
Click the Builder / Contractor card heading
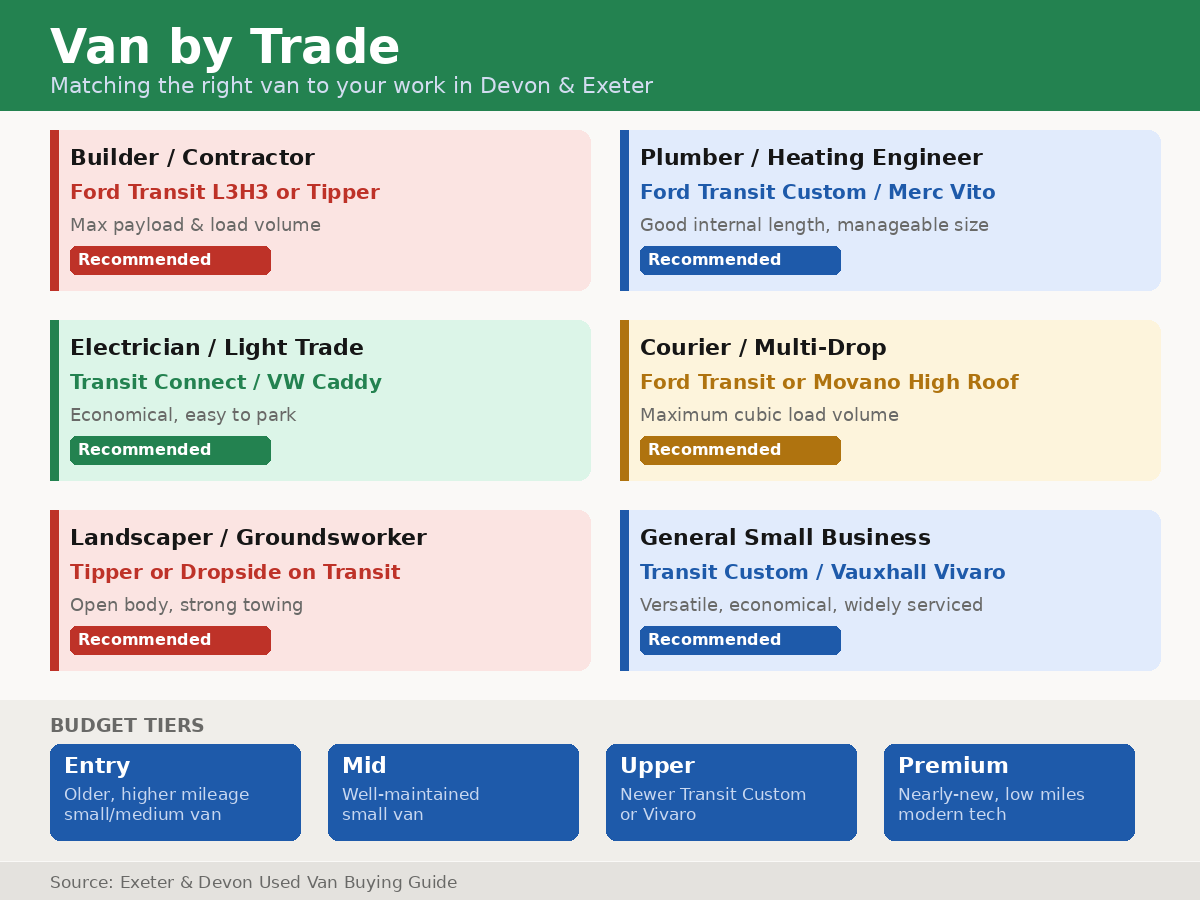point(192,158)
